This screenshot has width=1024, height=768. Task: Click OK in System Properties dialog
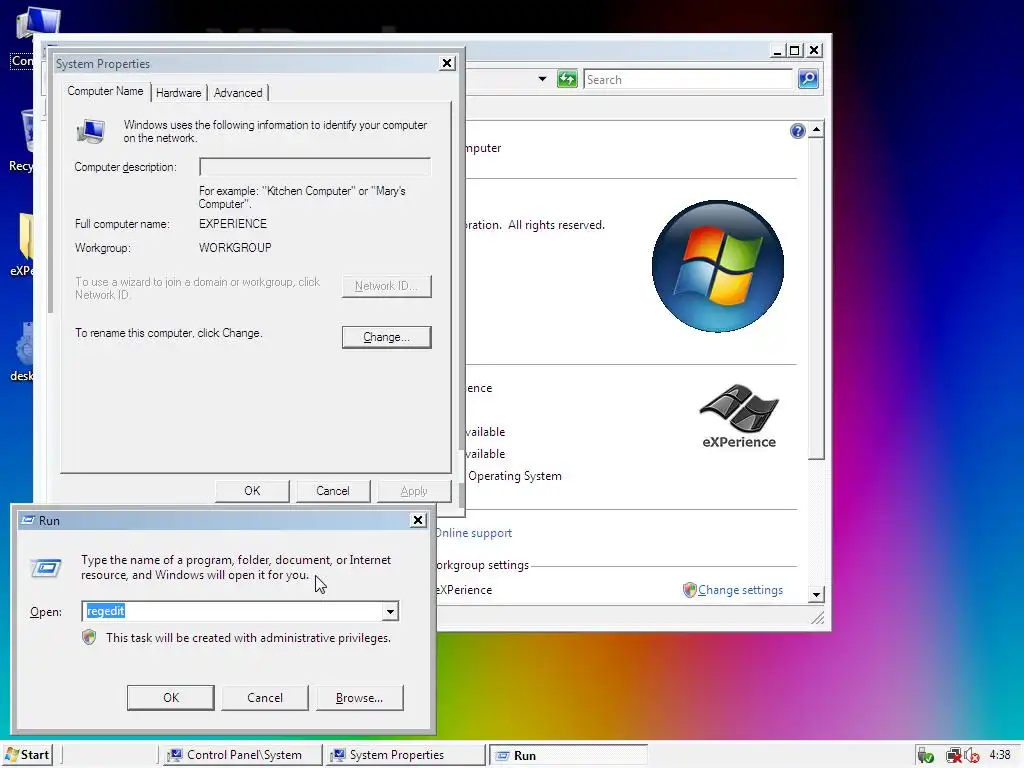coord(252,490)
